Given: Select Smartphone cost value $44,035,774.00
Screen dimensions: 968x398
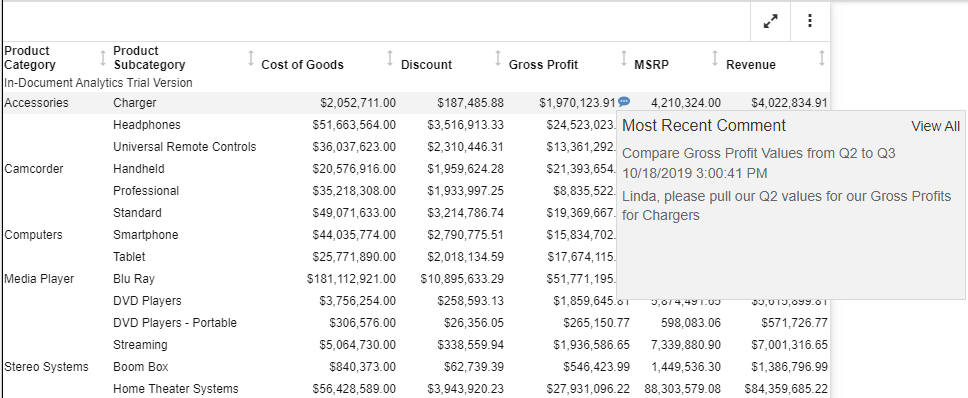Looking at the screenshot, I should pyautogui.click(x=354, y=235).
